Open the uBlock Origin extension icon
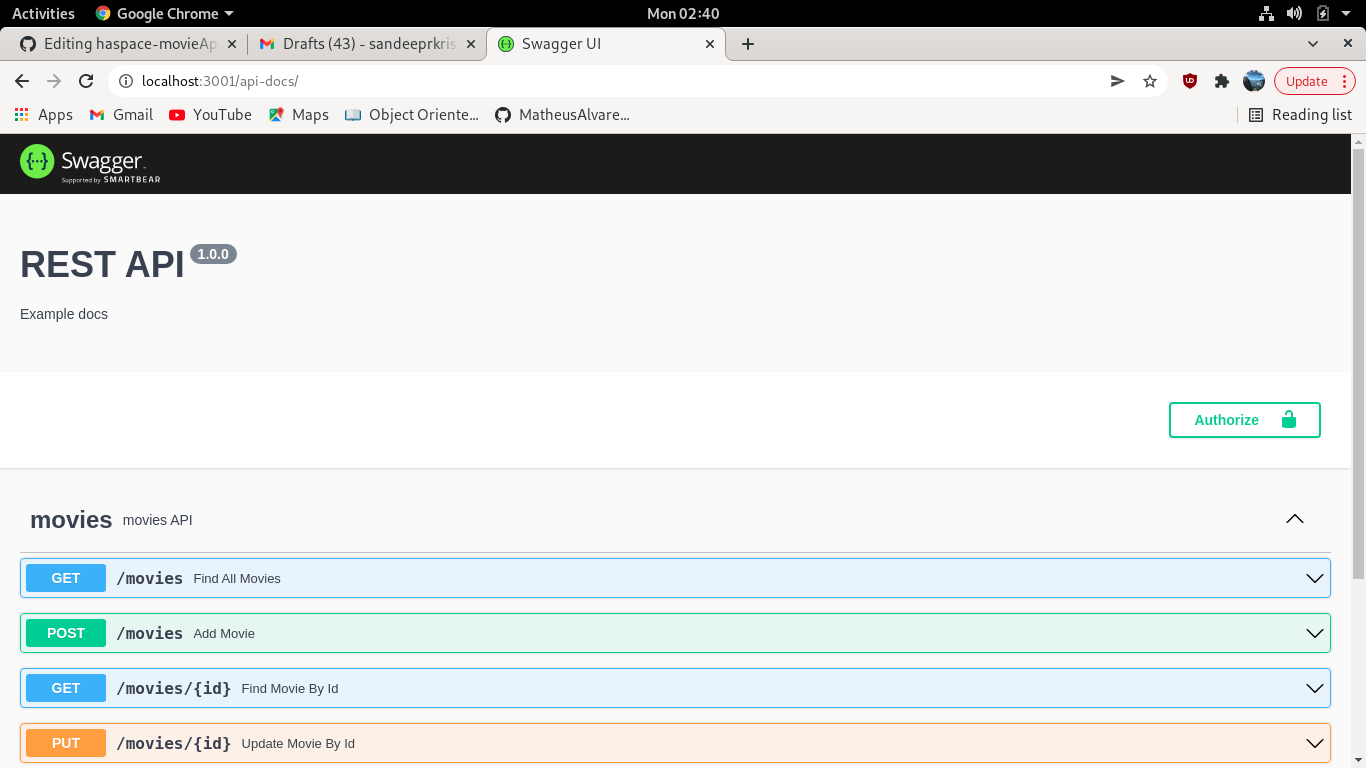The height and width of the screenshot is (768, 1366). pos(1190,81)
